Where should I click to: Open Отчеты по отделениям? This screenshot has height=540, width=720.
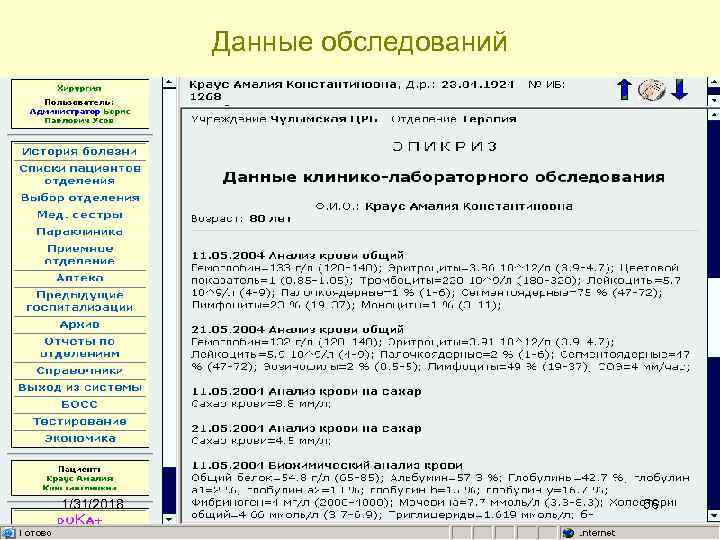(80, 348)
